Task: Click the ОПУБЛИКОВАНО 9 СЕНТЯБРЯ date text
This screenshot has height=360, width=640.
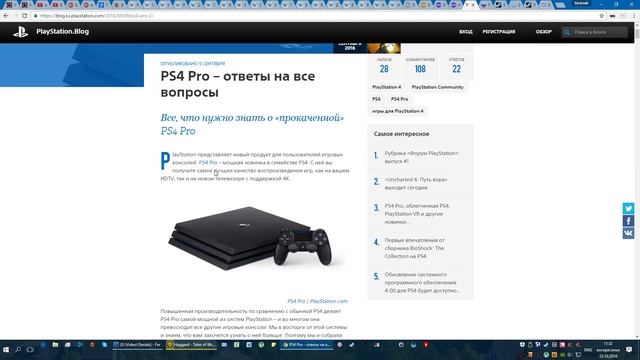Action: 193,64
